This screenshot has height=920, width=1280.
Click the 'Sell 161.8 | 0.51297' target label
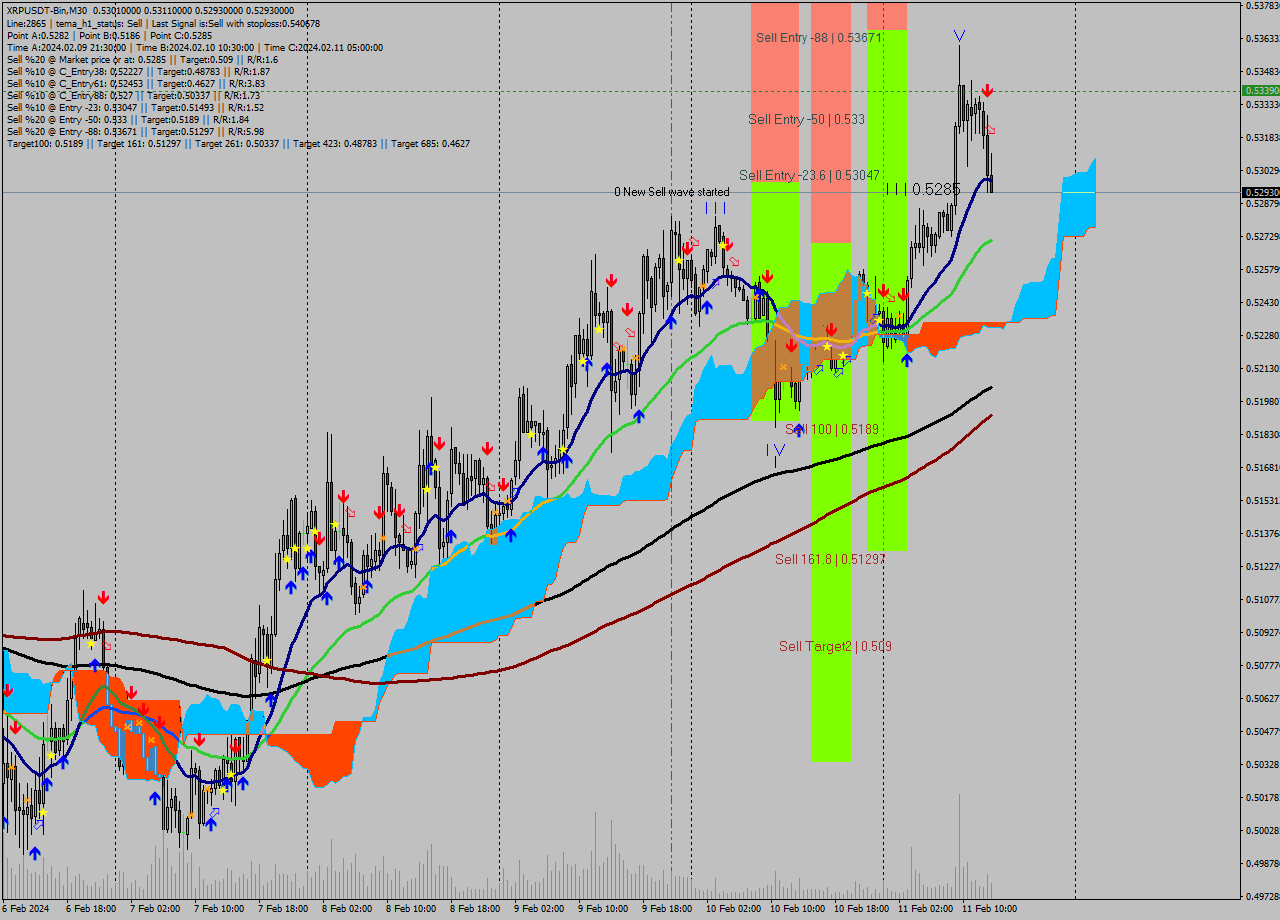830,559
